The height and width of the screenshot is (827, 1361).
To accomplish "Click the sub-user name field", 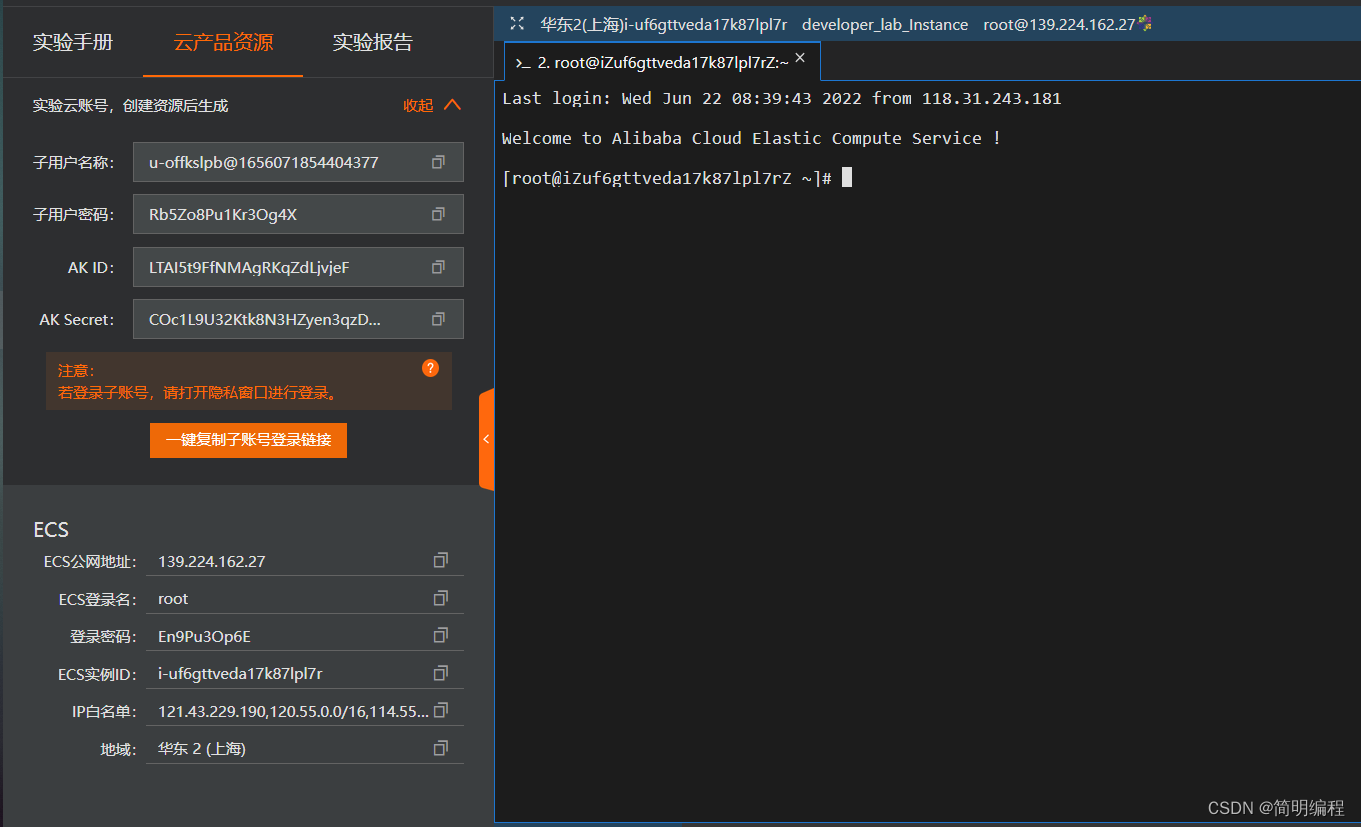I will click(x=298, y=162).
